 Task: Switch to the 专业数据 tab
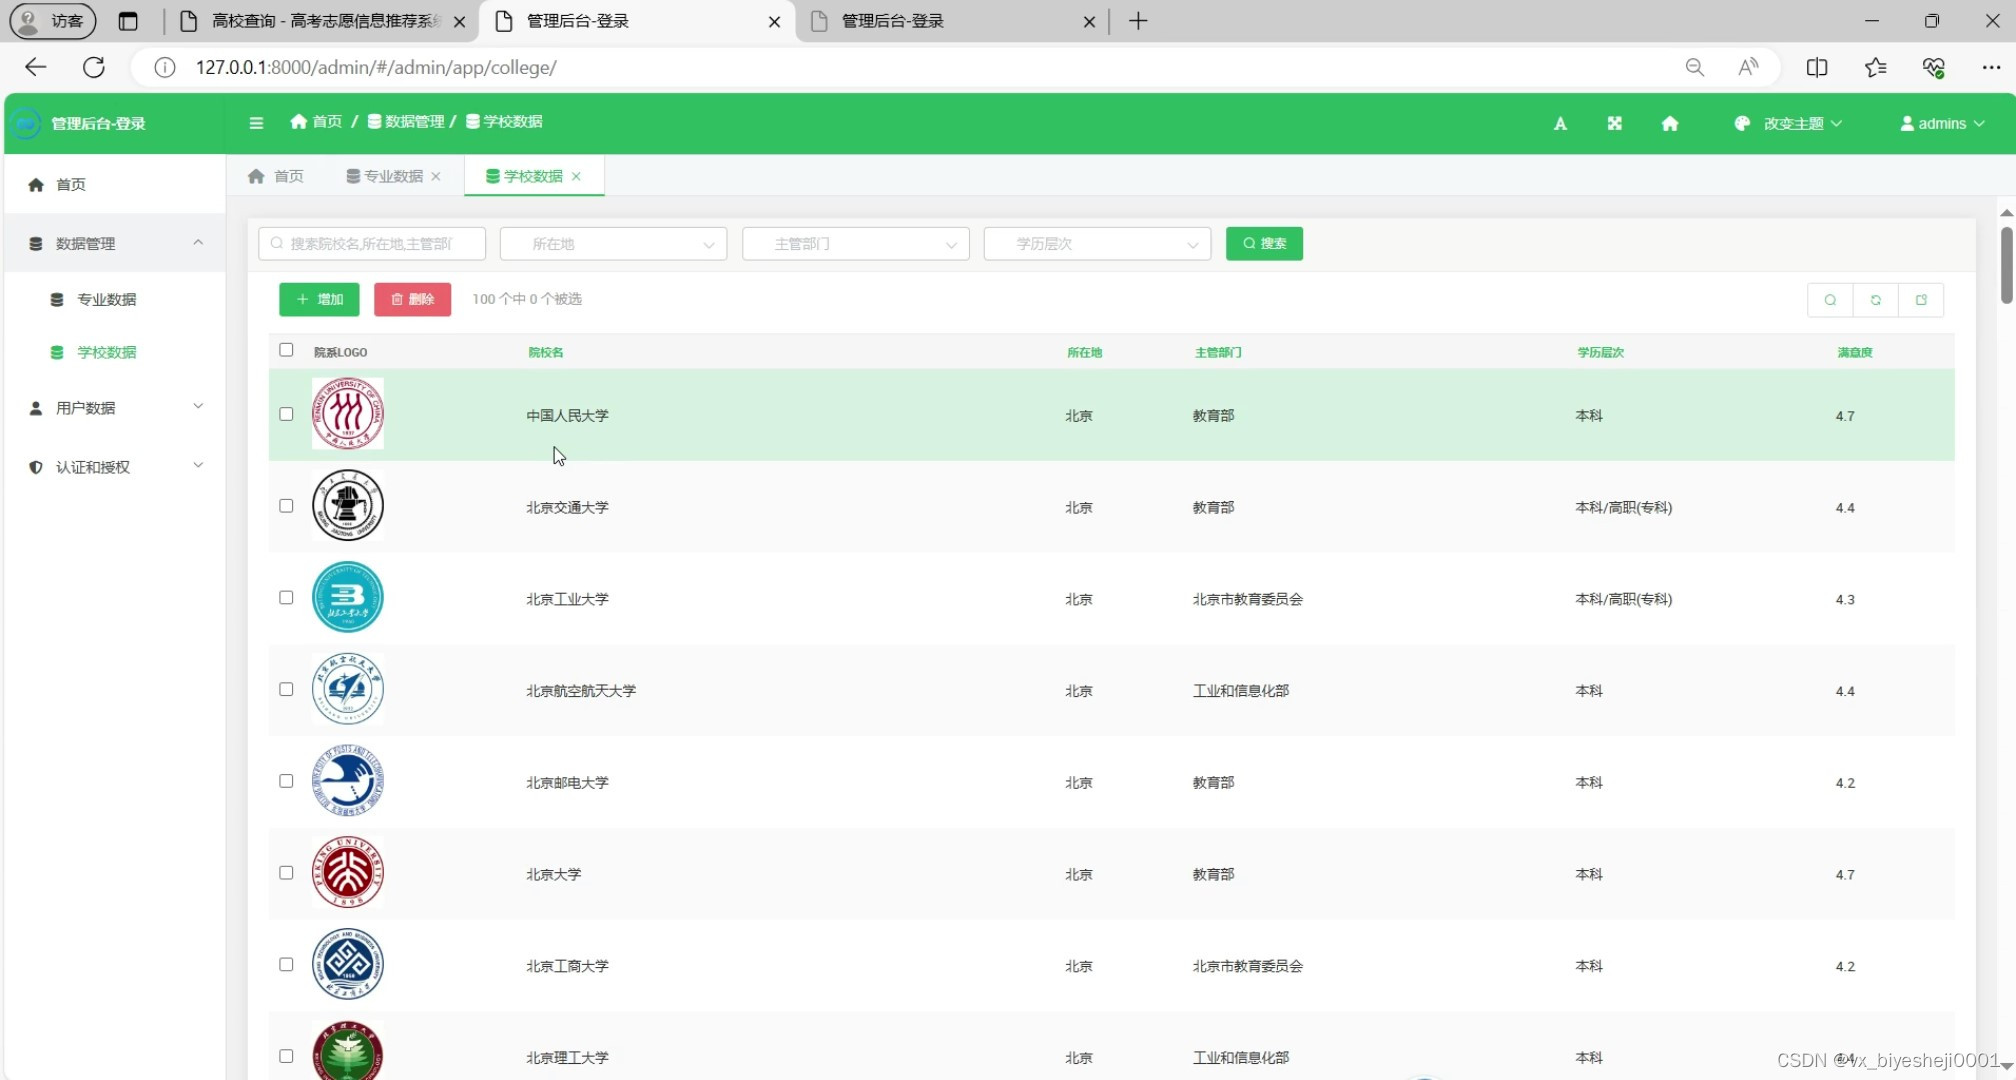(x=392, y=176)
